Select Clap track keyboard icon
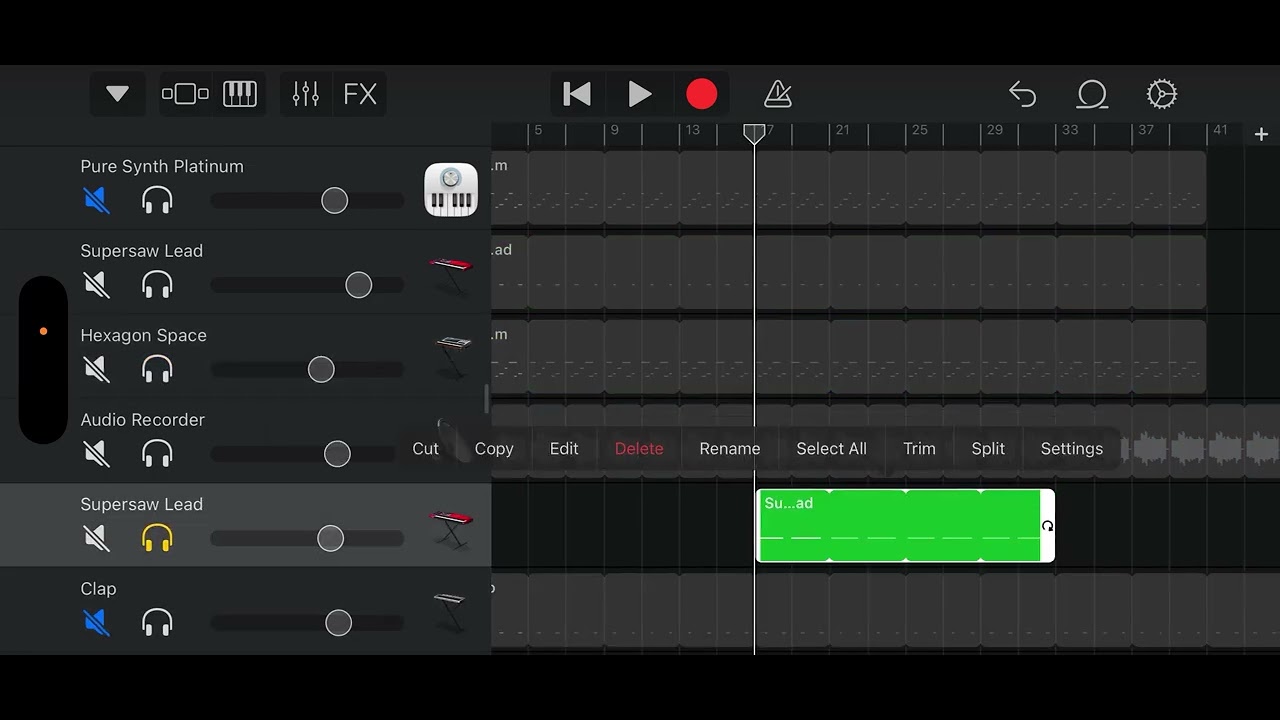The height and width of the screenshot is (720, 1280). (450, 612)
